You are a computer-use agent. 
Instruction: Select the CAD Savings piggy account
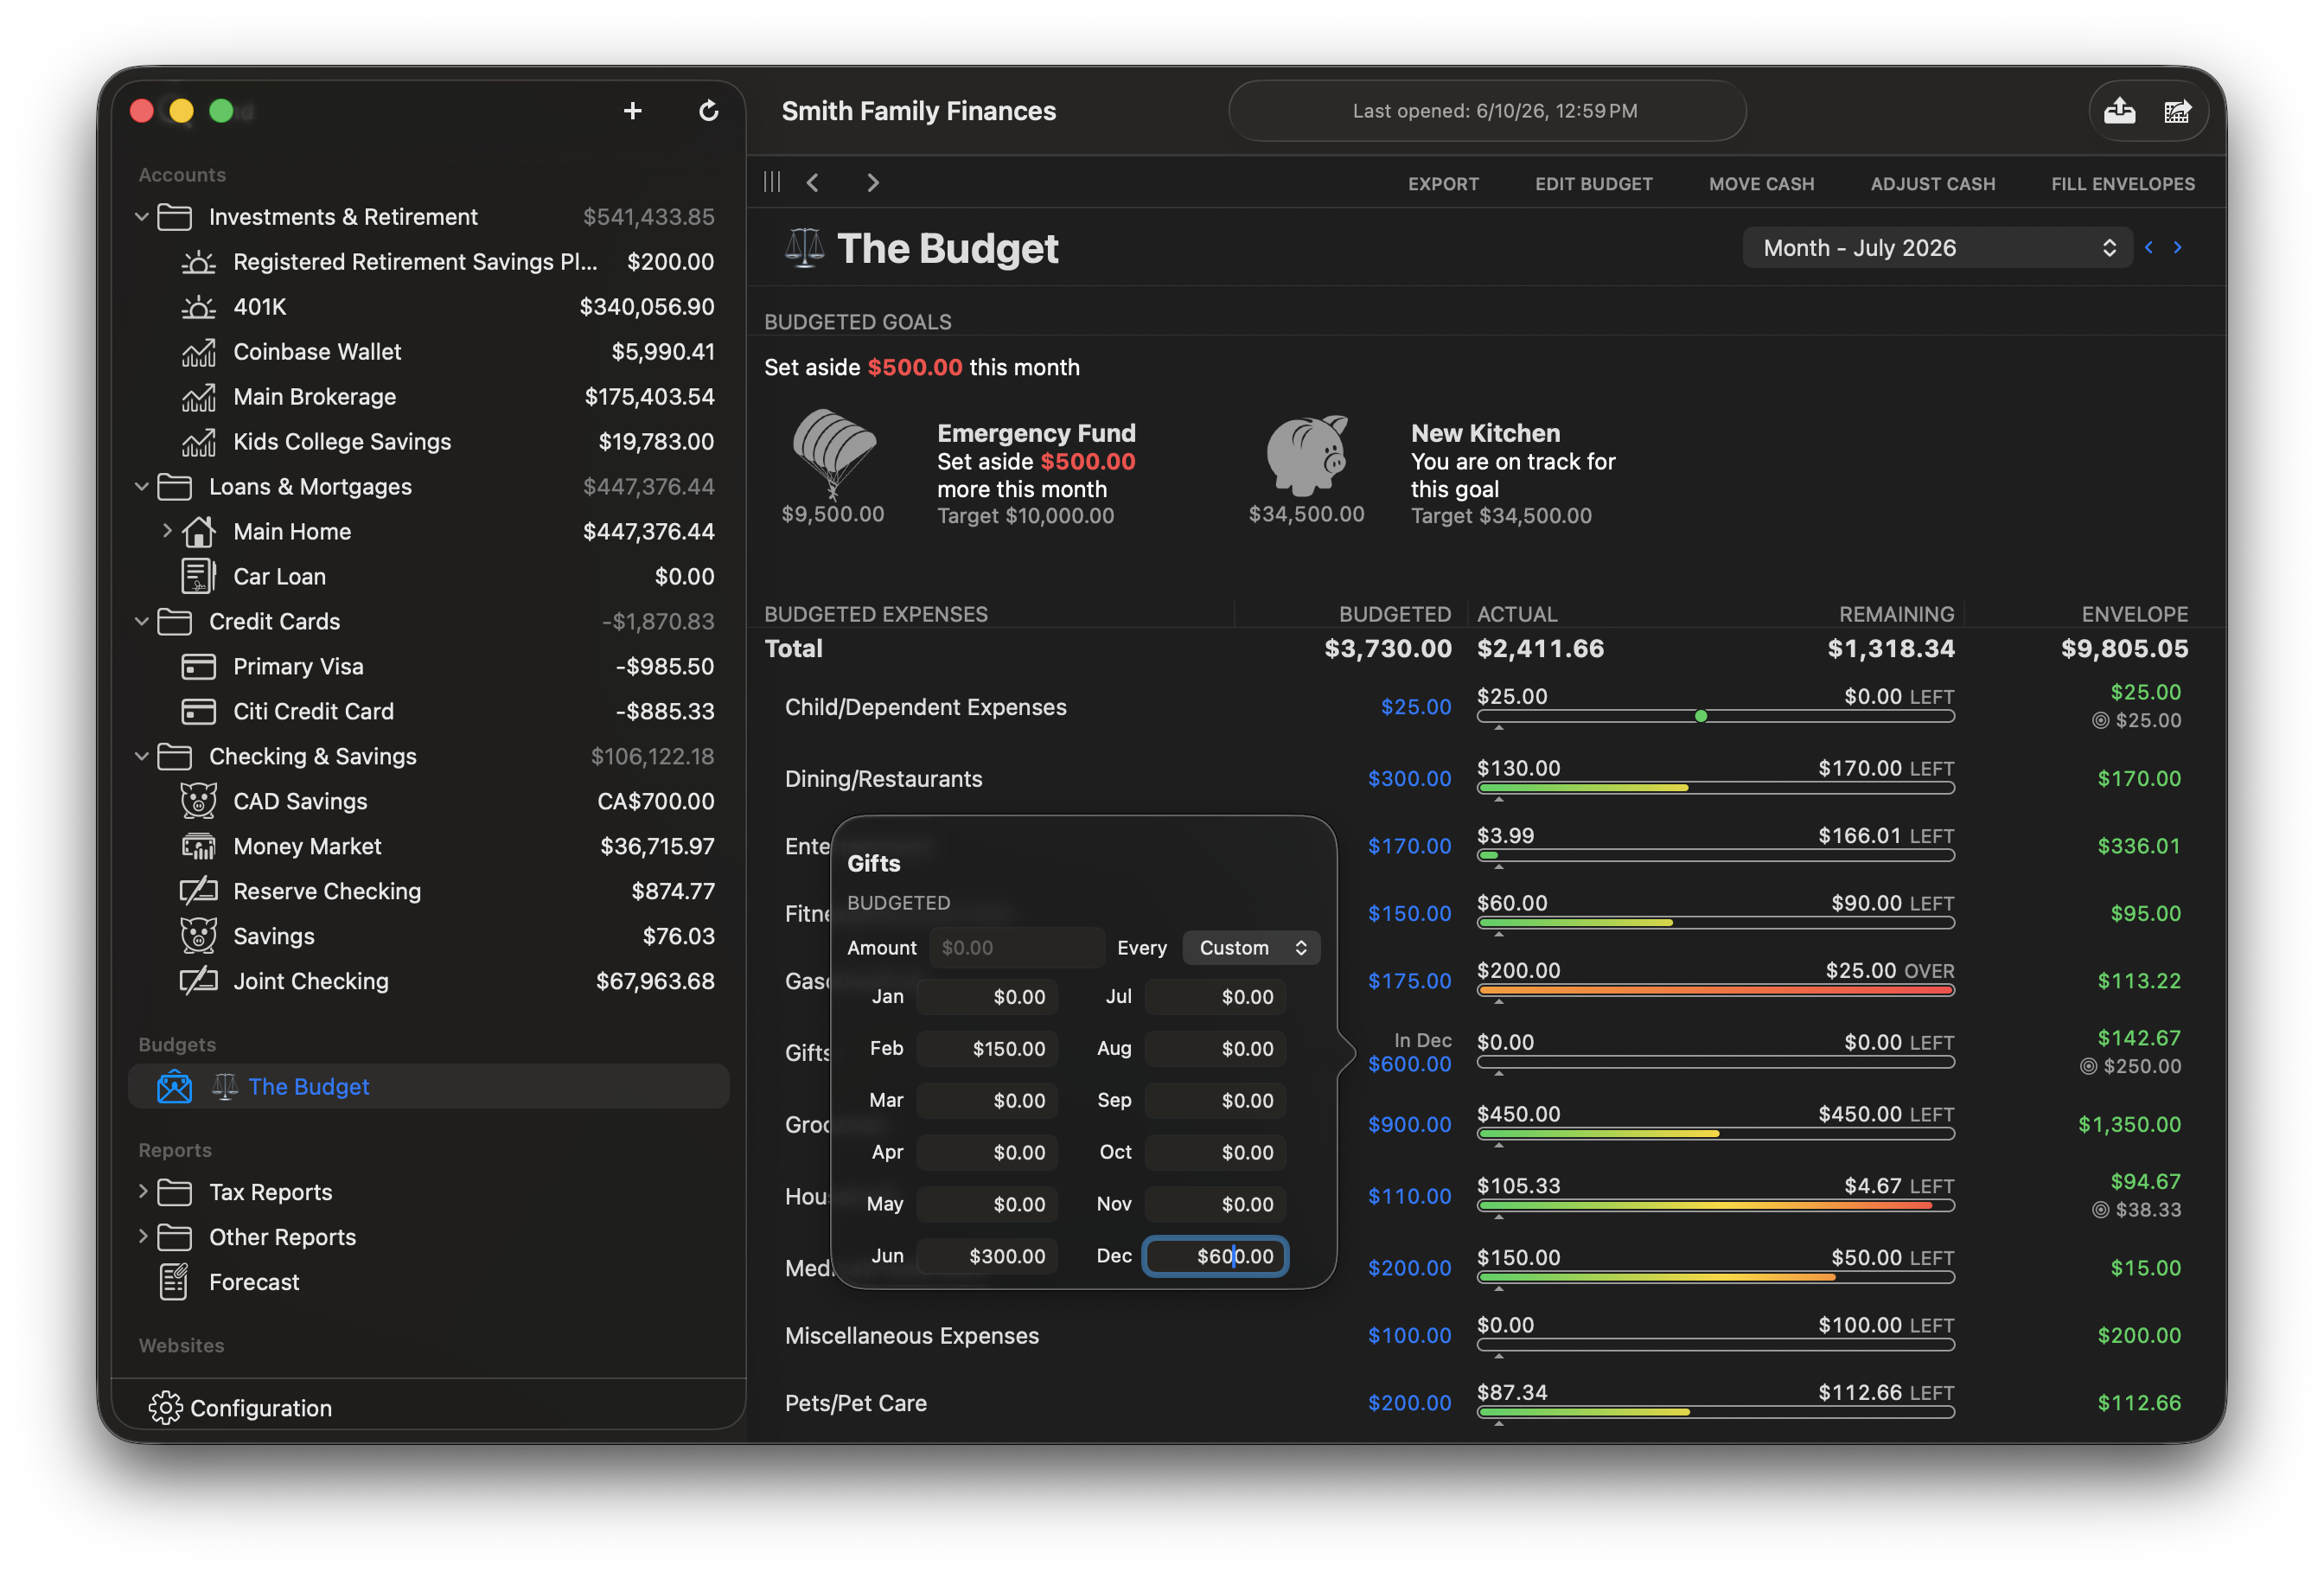pyautogui.click(x=447, y=802)
